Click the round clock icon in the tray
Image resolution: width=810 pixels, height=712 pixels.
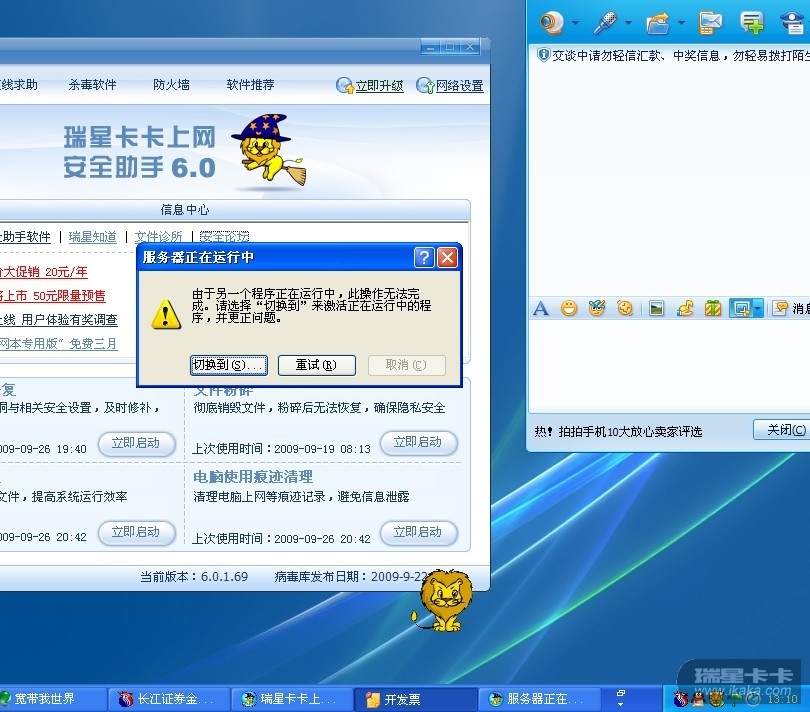(x=753, y=699)
